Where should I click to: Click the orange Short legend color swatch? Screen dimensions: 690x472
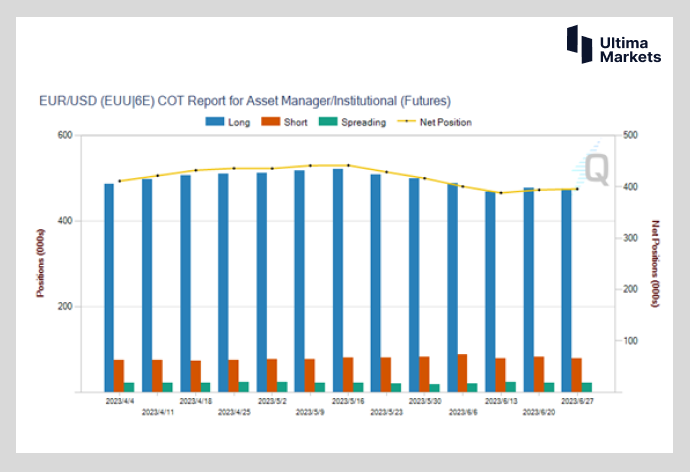coord(269,122)
